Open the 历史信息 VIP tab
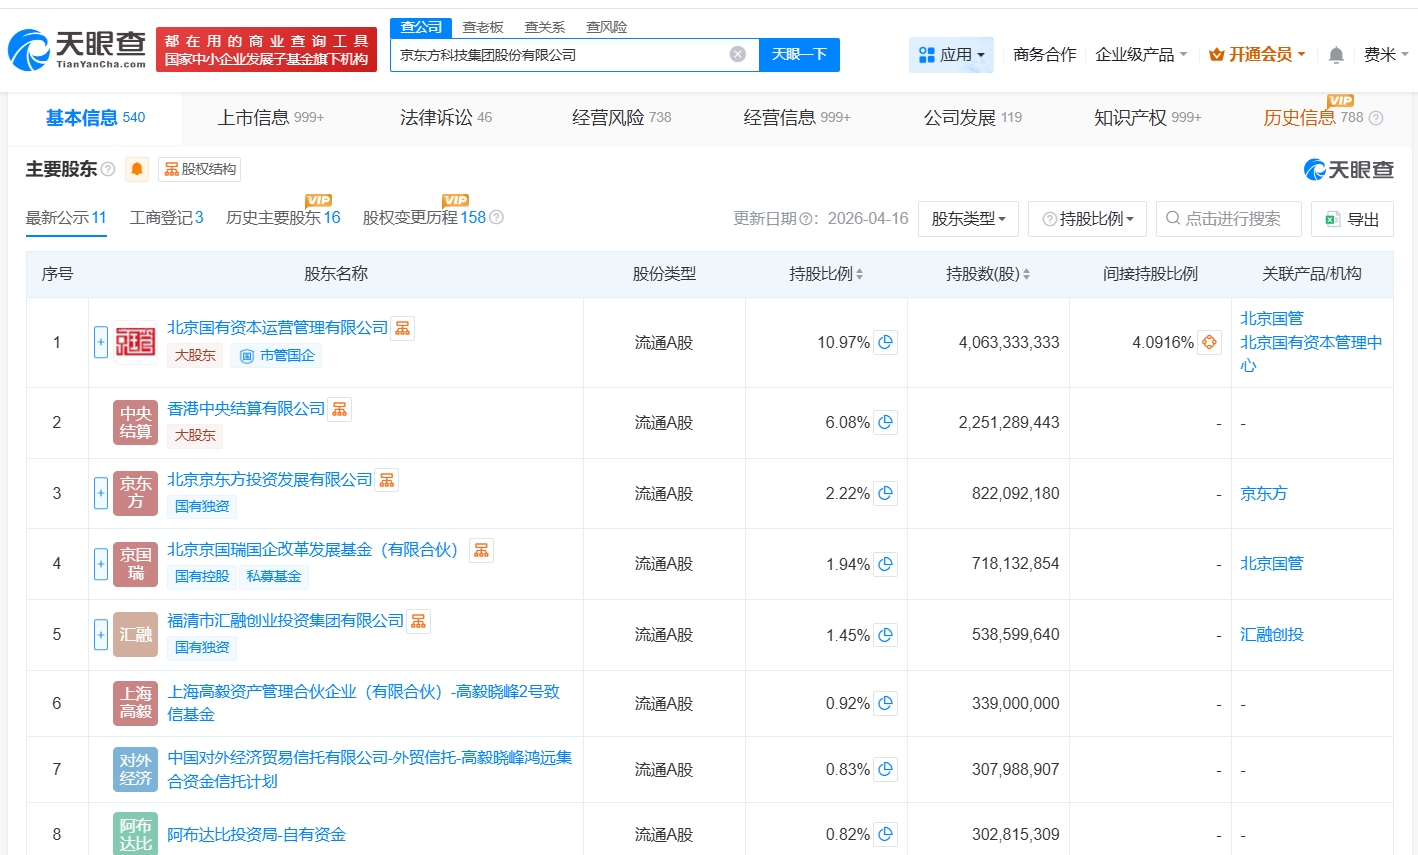The width and height of the screenshot is (1418, 855). [x=1313, y=118]
